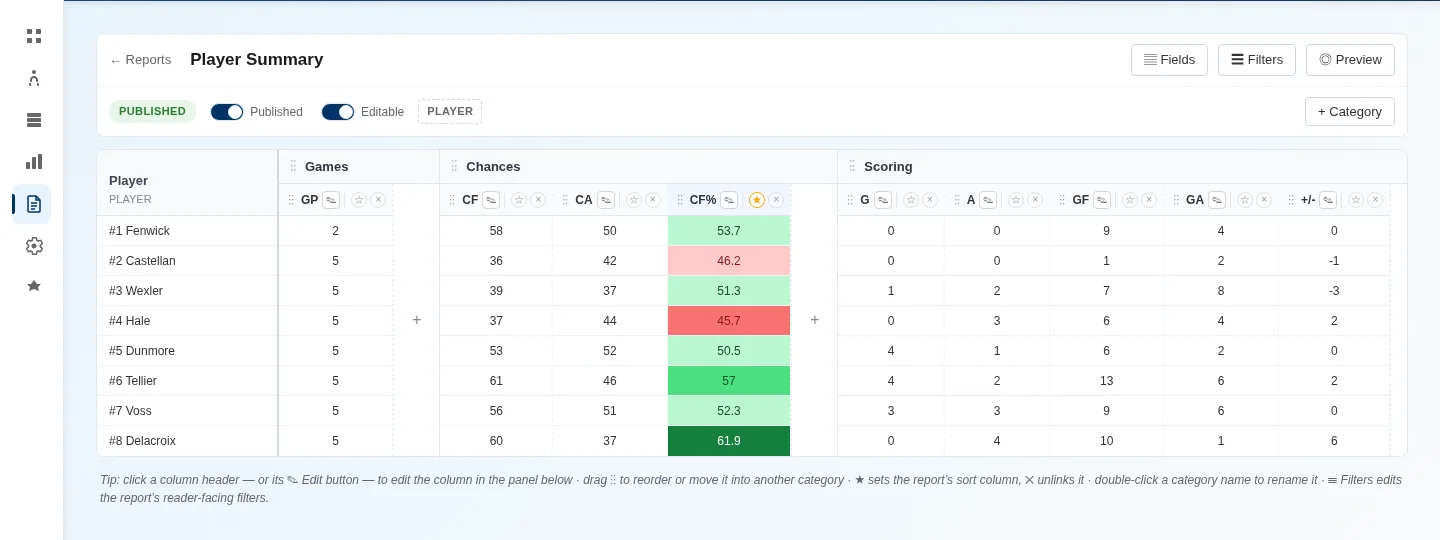Open the Fields panel
Viewport: 1440px width, 540px height.
(x=1169, y=60)
